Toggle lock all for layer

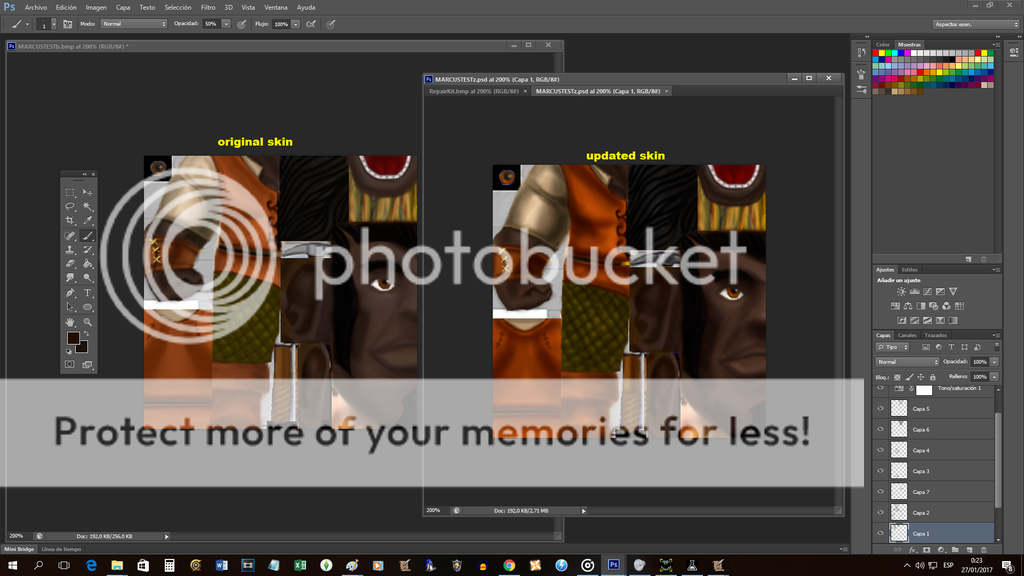pyautogui.click(x=933, y=377)
